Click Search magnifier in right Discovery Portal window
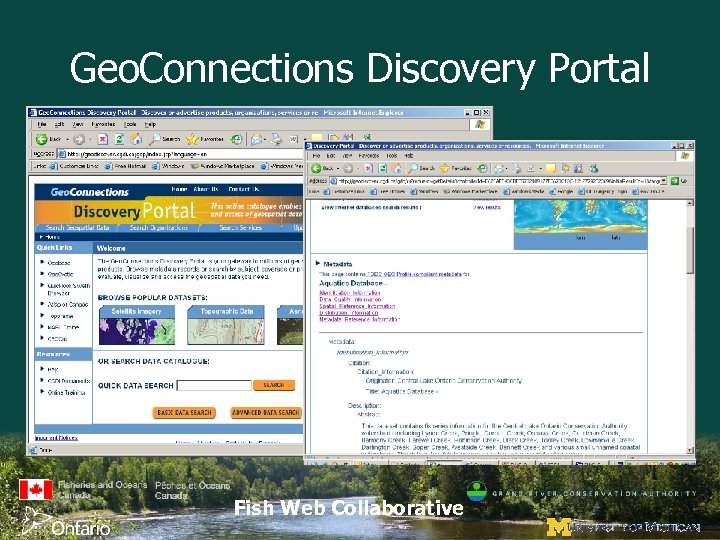Screen dimensions: 720x540 pos(413,168)
